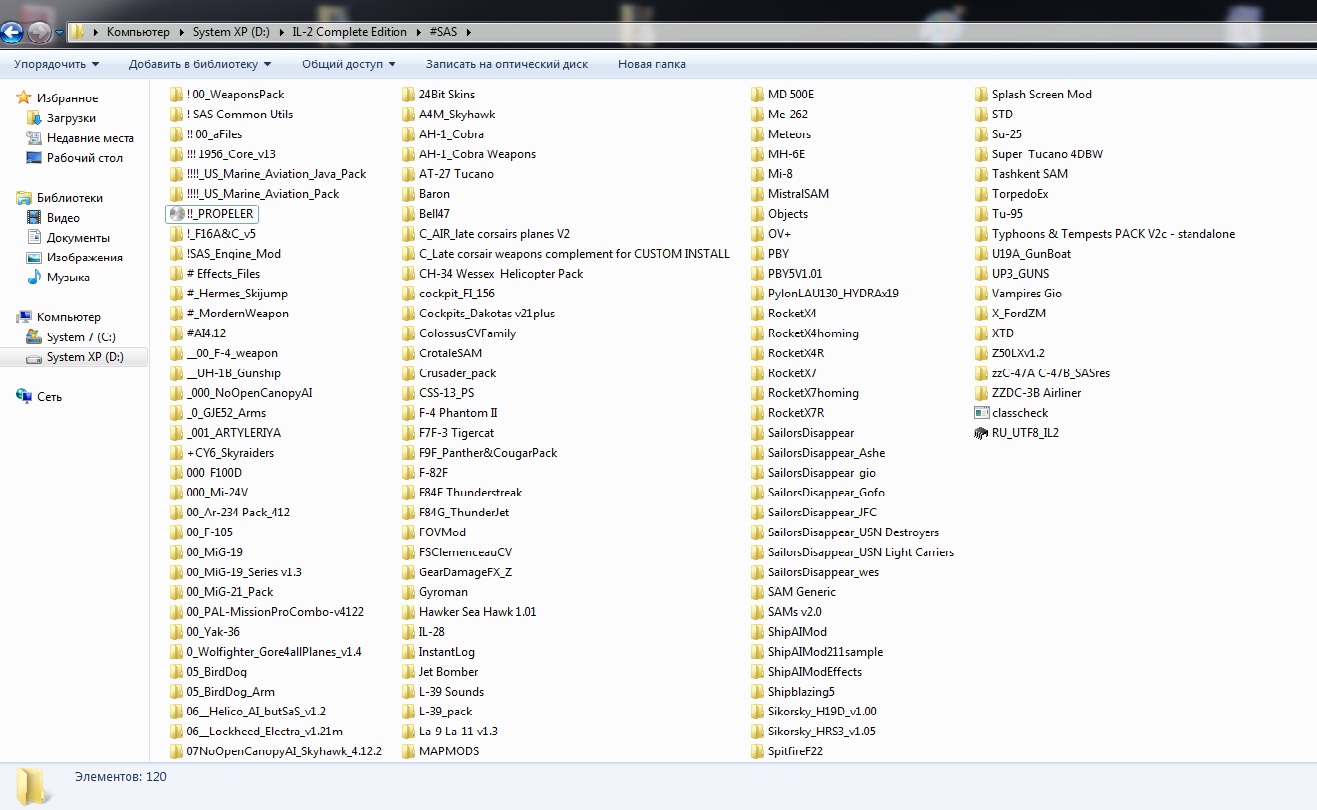Select the System XP (D:) drive icon in sidebar

35,357
